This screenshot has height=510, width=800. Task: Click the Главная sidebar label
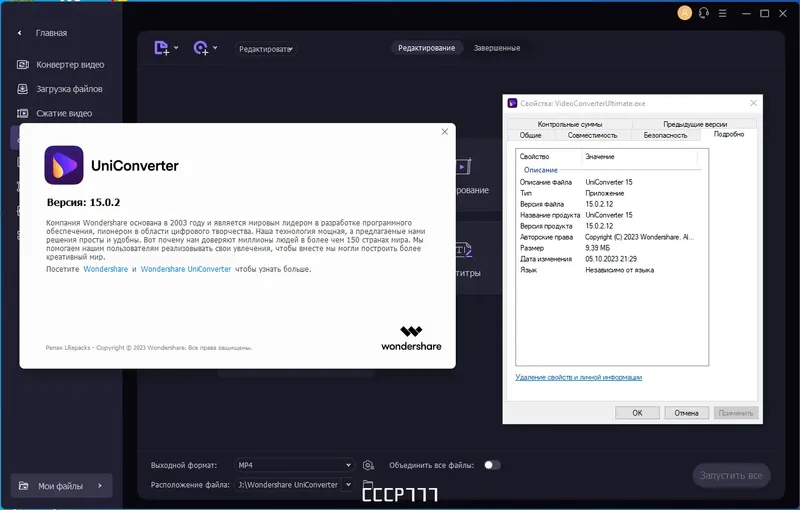pyautogui.click(x=51, y=33)
